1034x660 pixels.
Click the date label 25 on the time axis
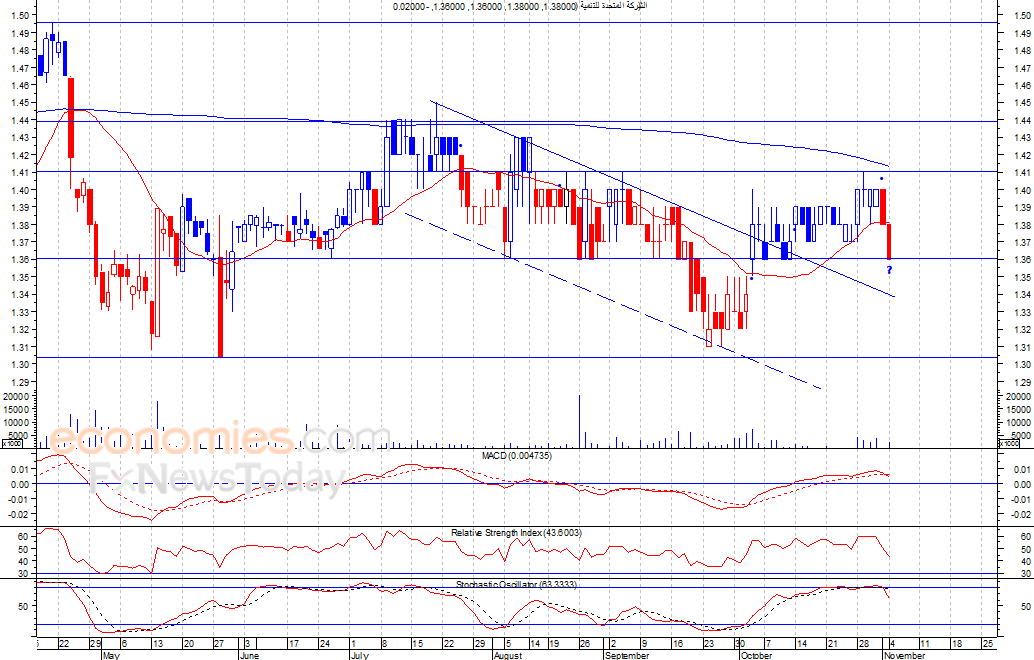(x=987, y=644)
